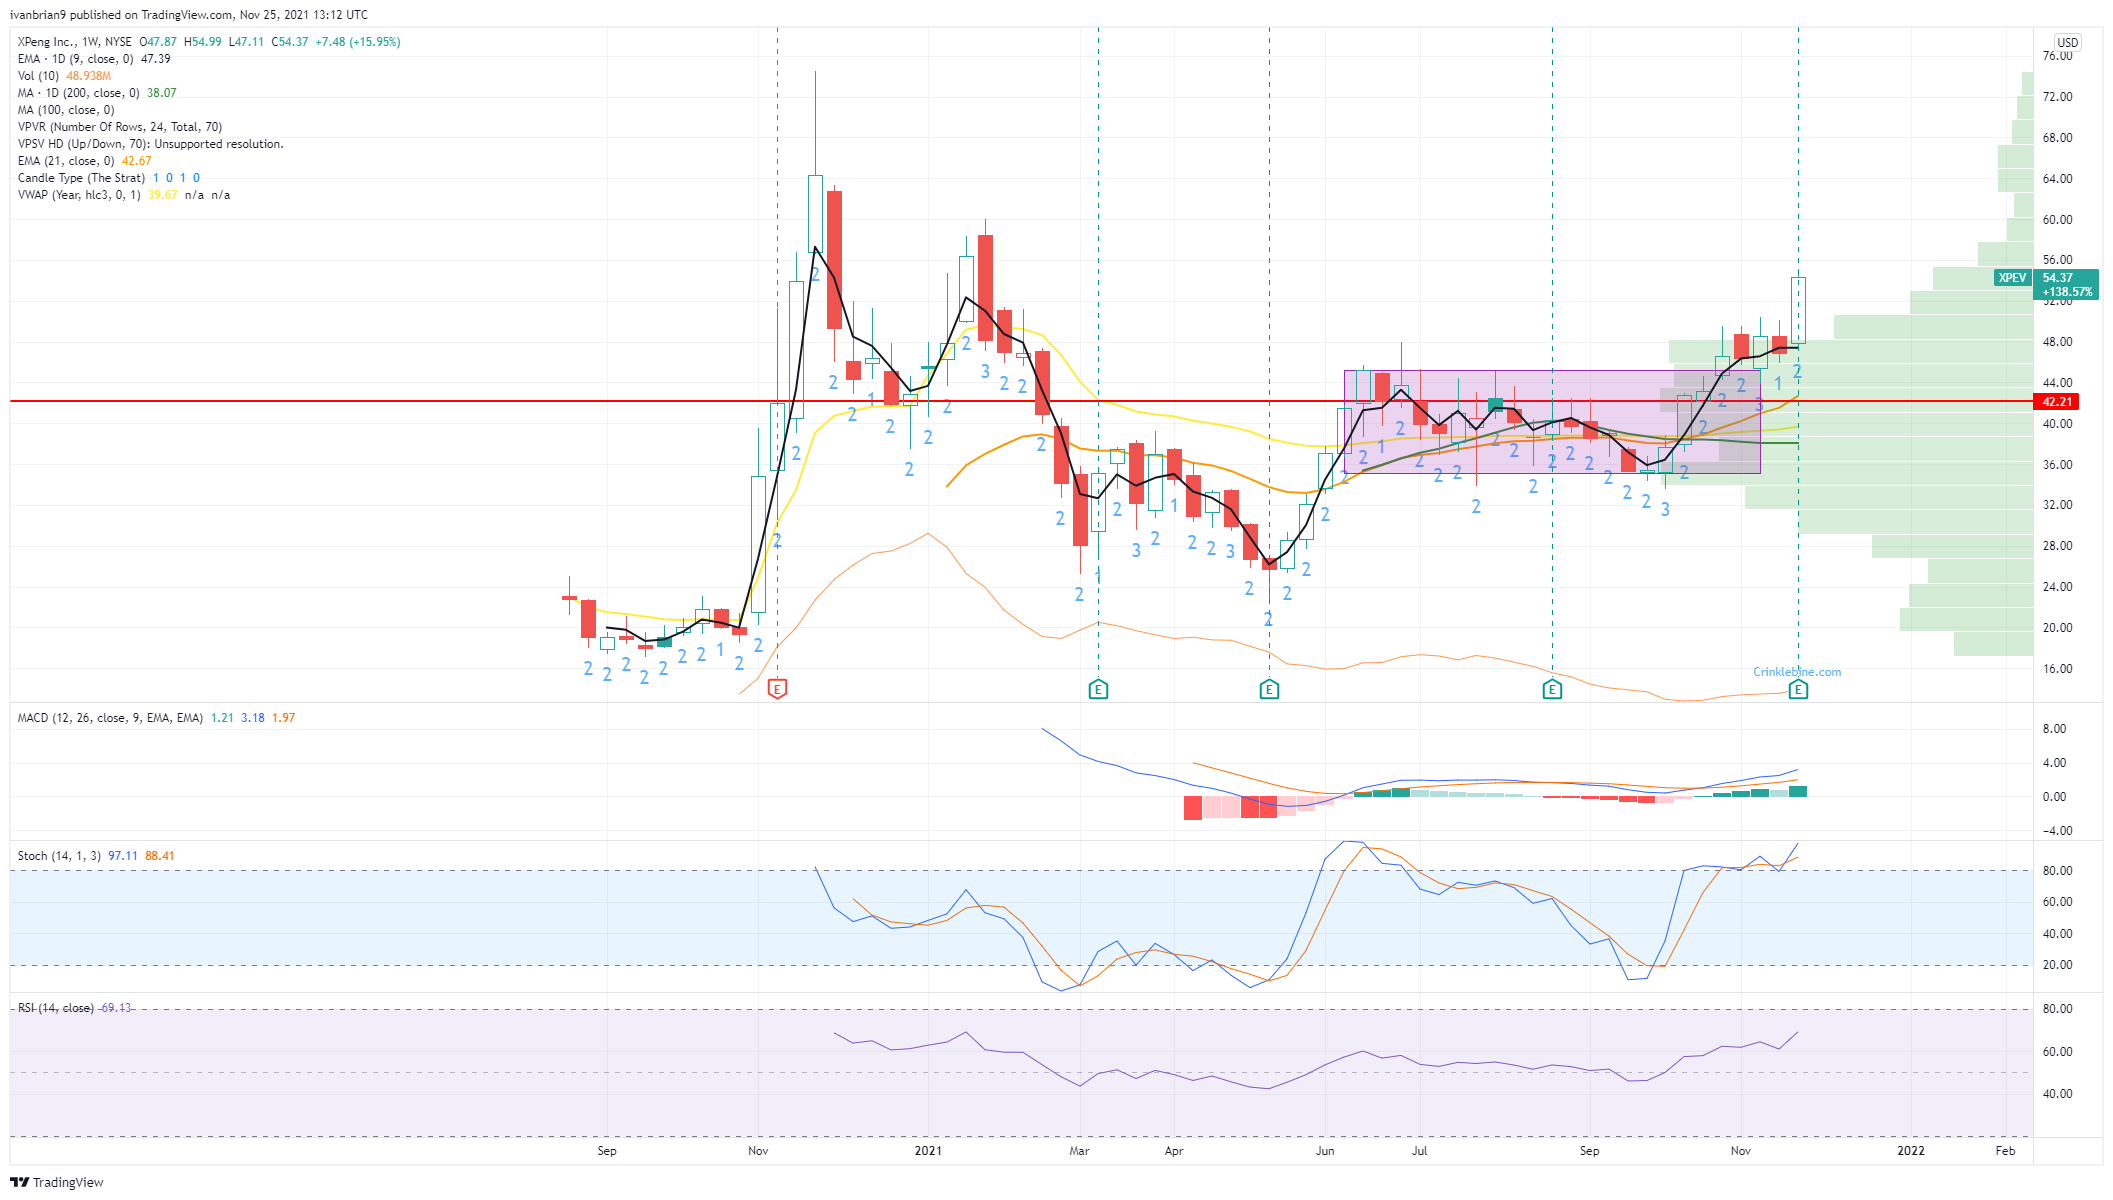
Task: Open the USD currency selector on price axis
Action: (2067, 42)
